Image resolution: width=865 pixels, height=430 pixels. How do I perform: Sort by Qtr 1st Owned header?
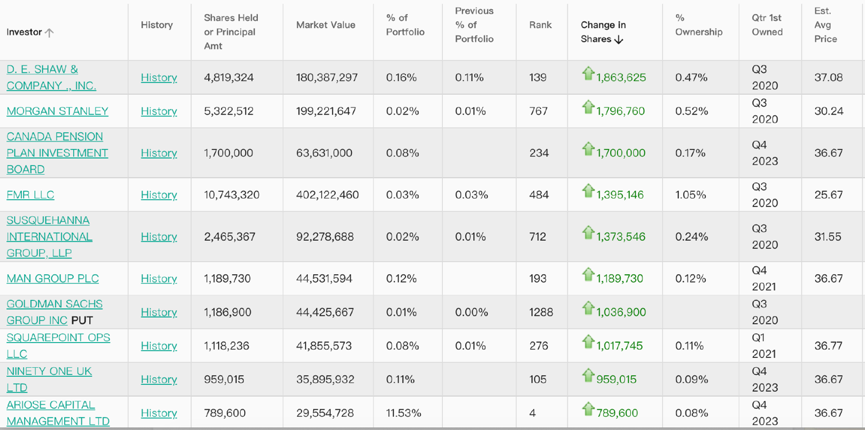coord(768,25)
